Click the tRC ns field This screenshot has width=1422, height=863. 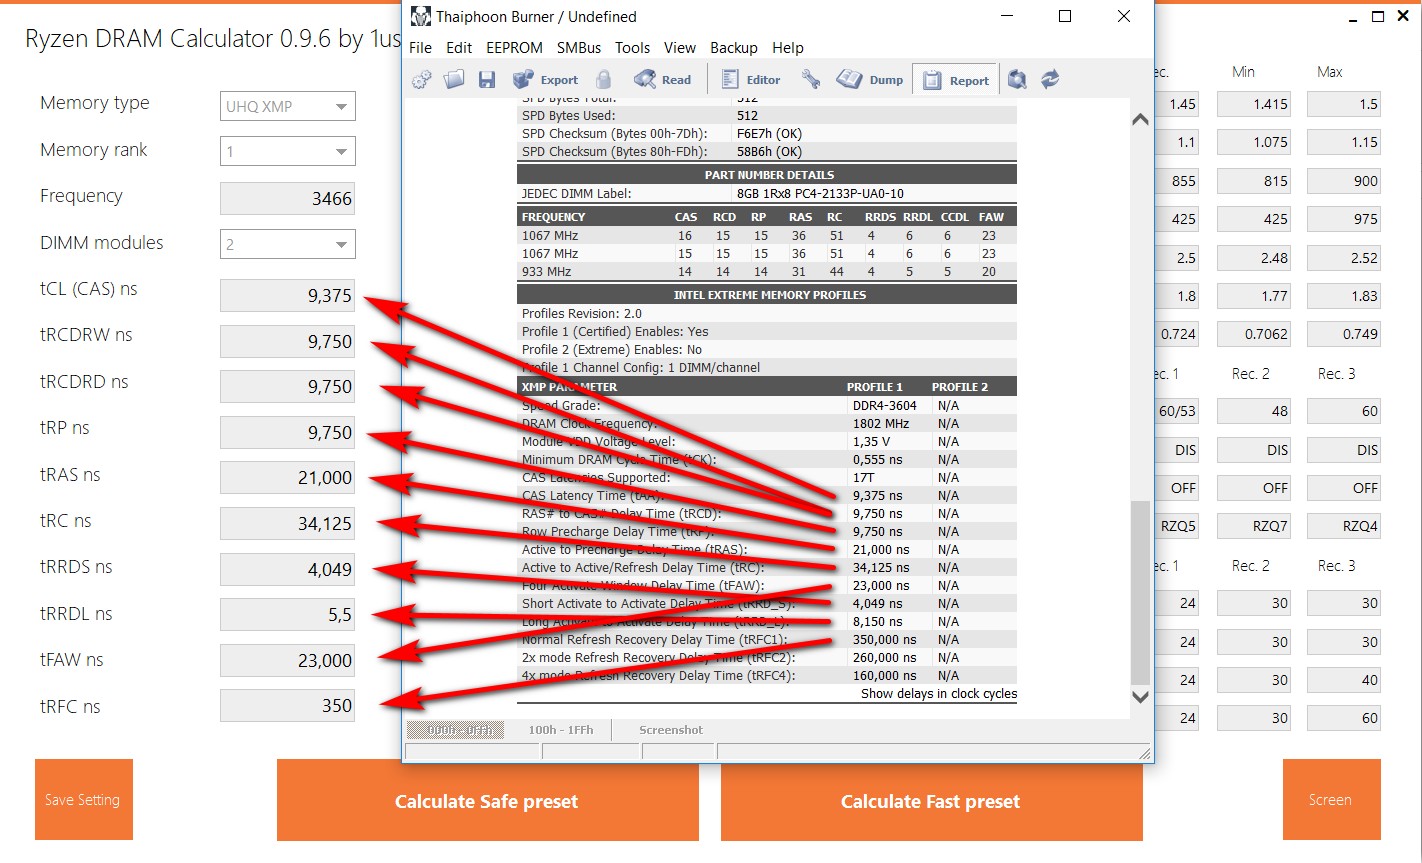coord(288,523)
